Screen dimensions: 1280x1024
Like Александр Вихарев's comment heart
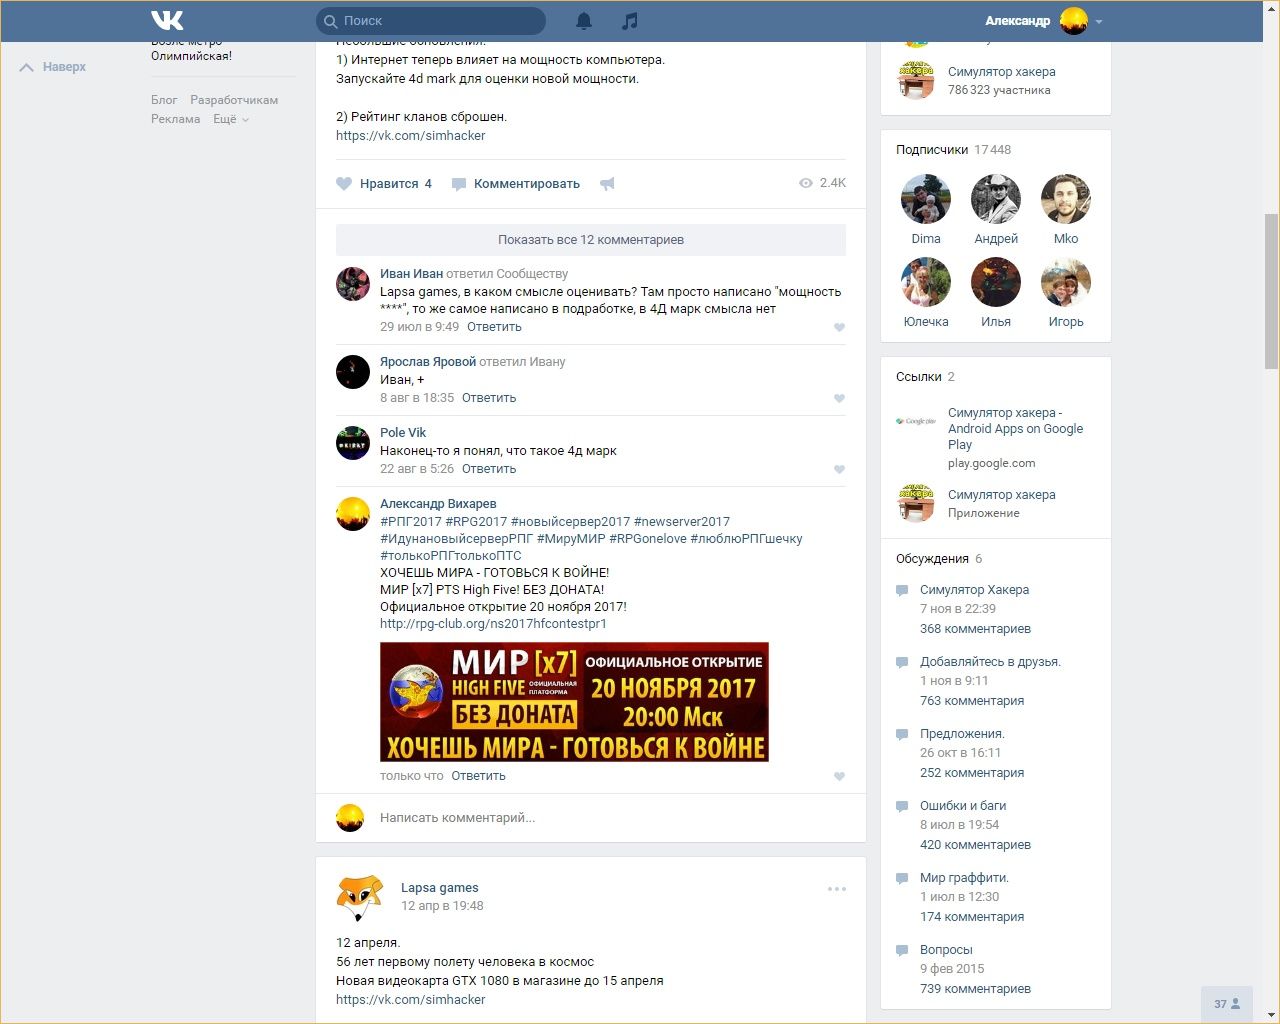click(x=839, y=776)
